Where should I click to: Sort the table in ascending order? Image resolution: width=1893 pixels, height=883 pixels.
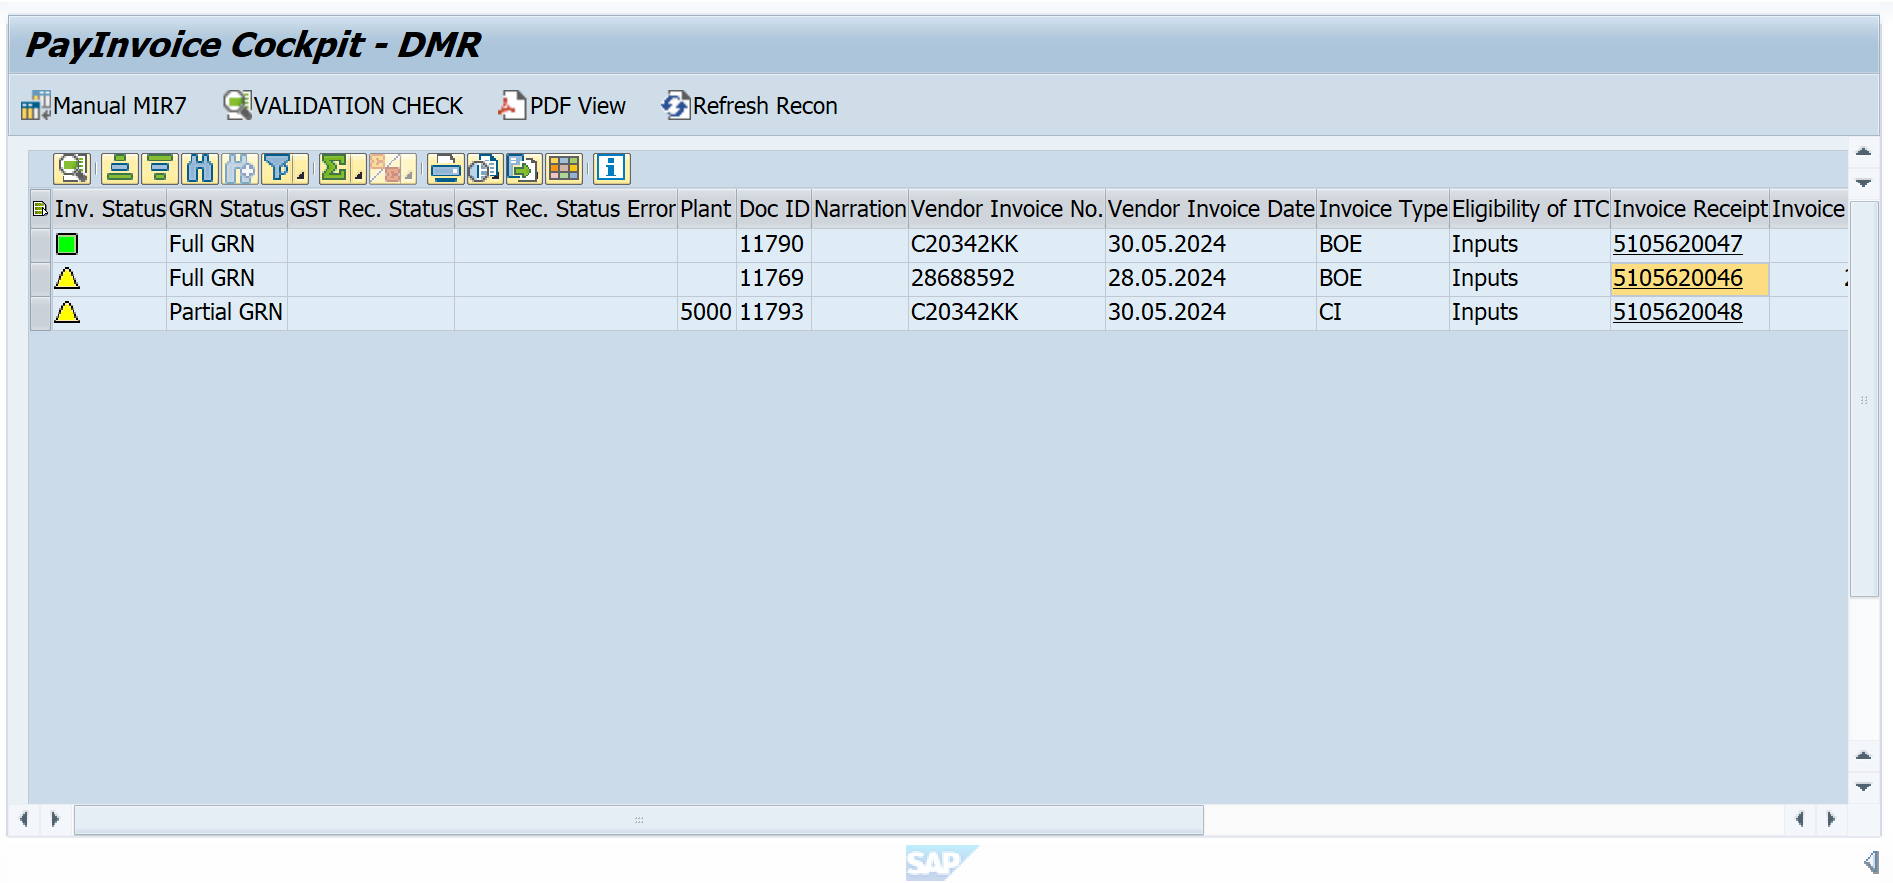point(120,168)
